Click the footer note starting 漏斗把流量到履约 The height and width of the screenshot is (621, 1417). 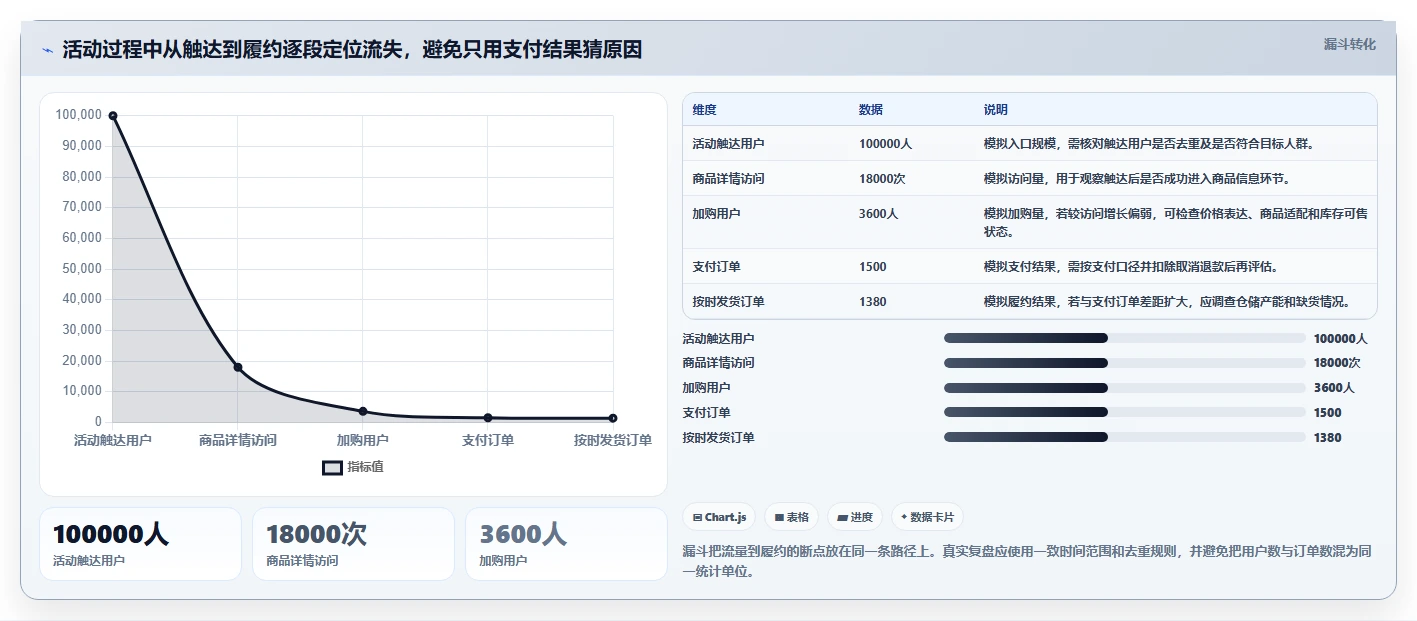point(1027,562)
